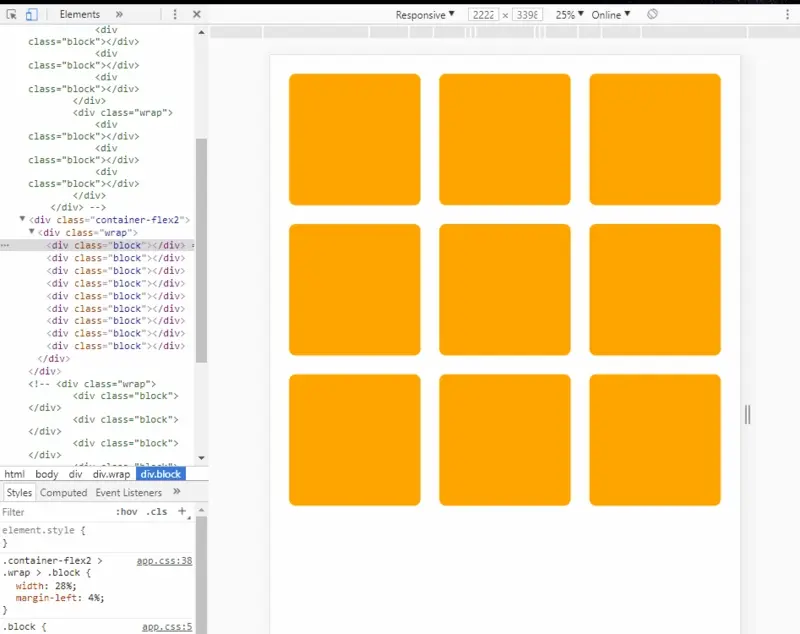Viewport: 800px width, 634px height.
Task: Collapse the div class wrap node under container-flex2
Action: [32, 232]
